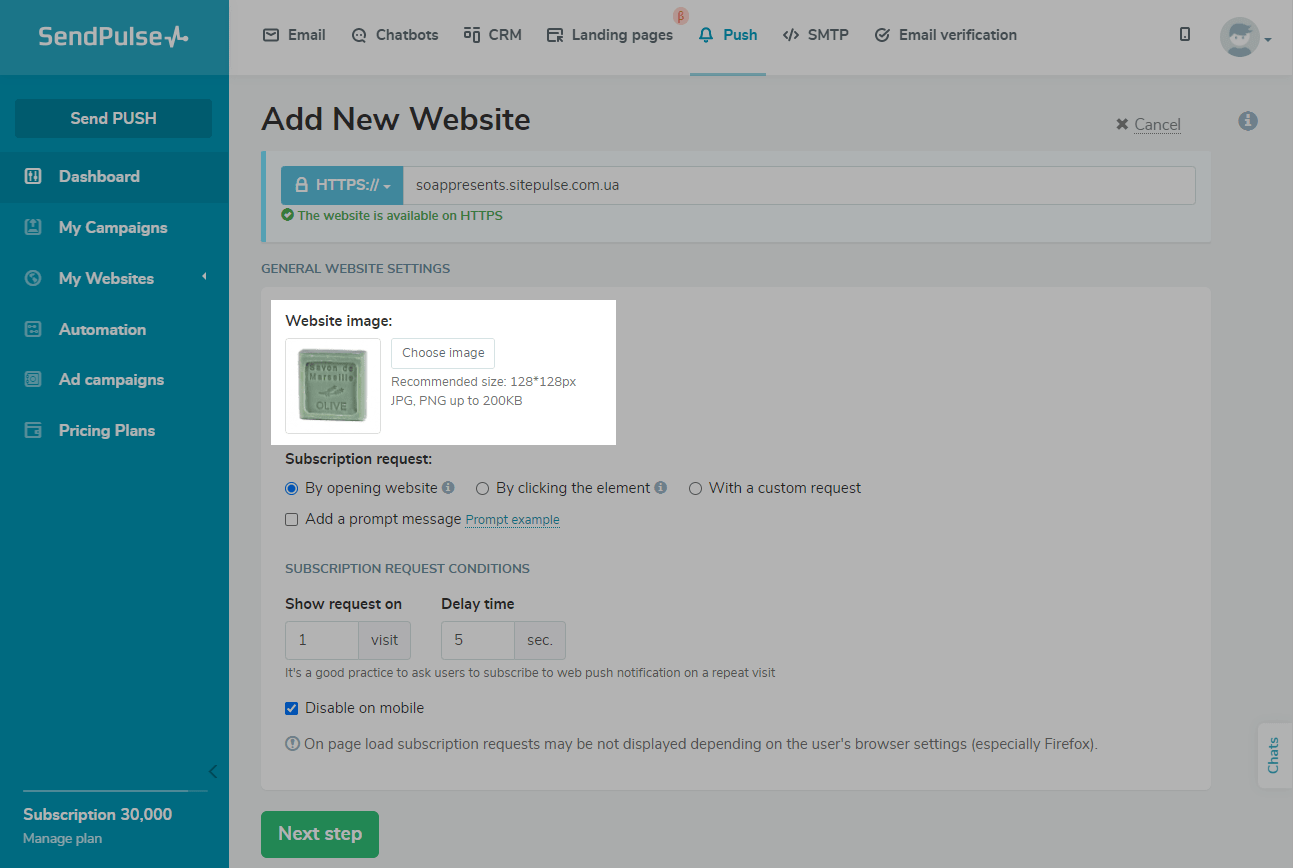1293x868 pixels.
Task: Uncheck the Disable on mobile checkbox
Action: (292, 709)
